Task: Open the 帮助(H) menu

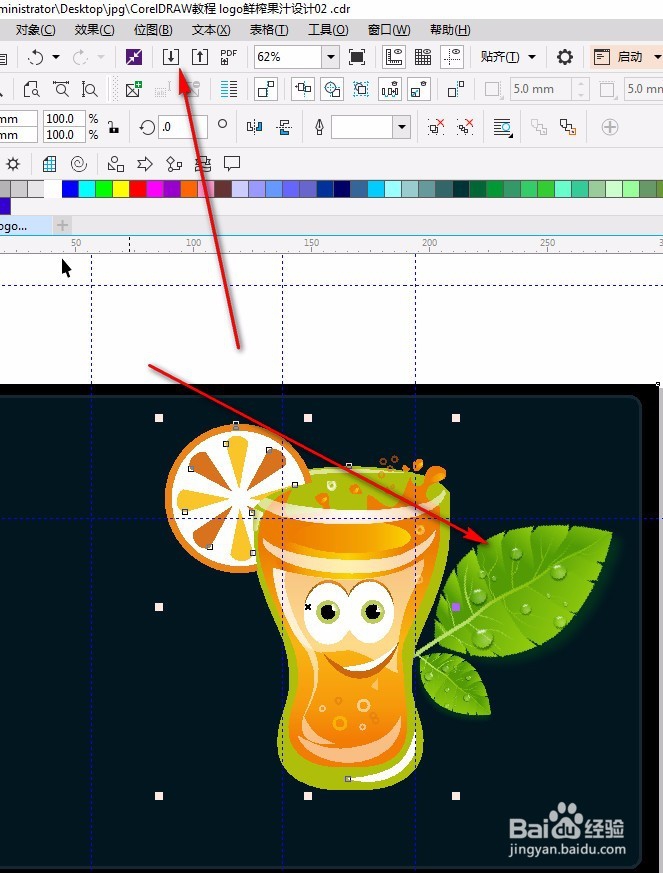Action: (x=450, y=30)
